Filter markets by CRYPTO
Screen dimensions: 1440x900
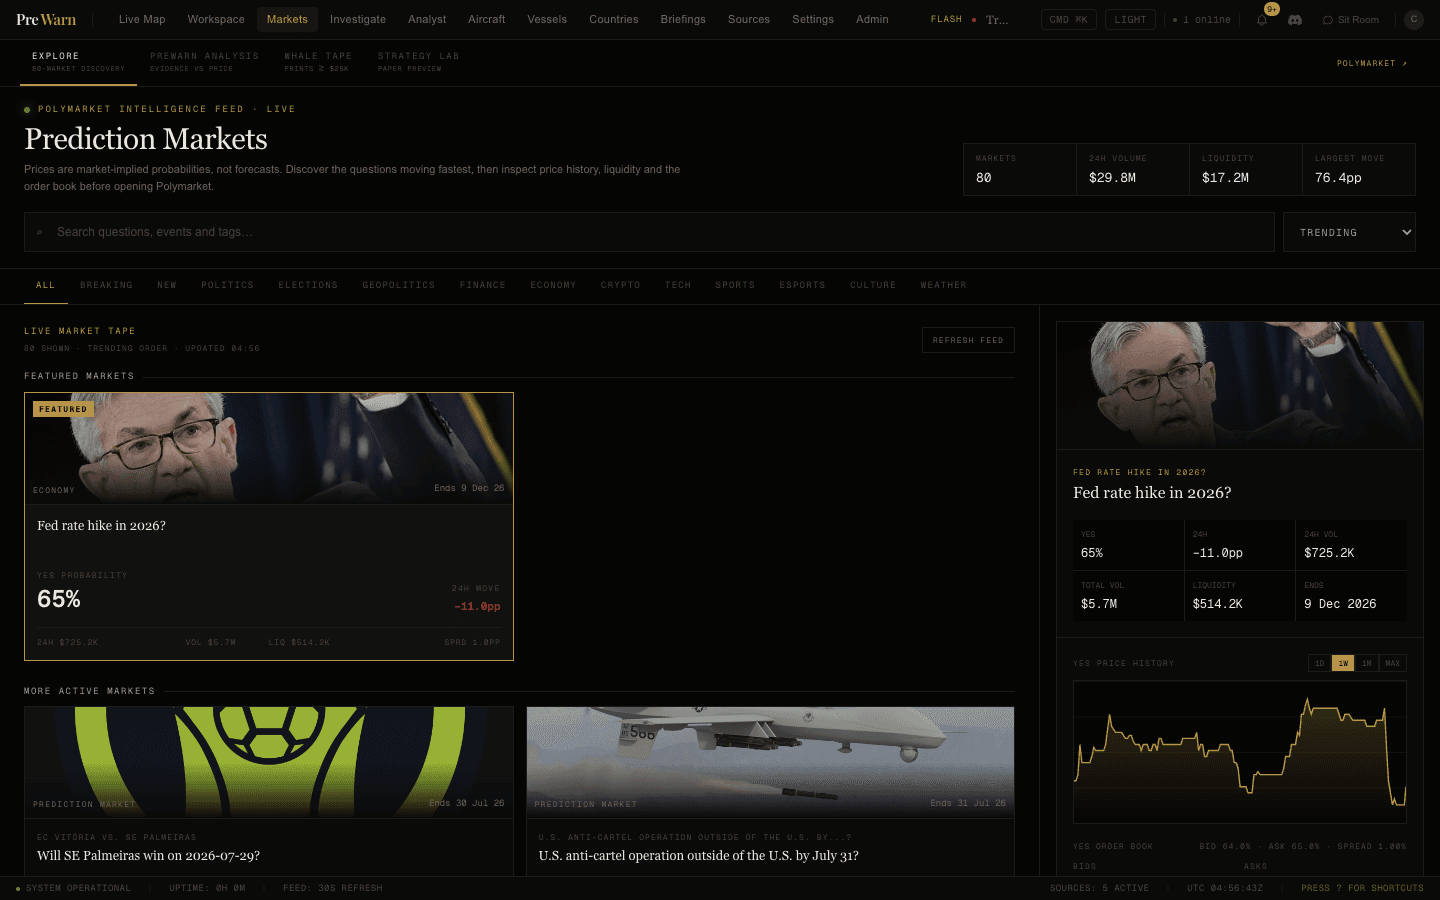pyautogui.click(x=620, y=286)
